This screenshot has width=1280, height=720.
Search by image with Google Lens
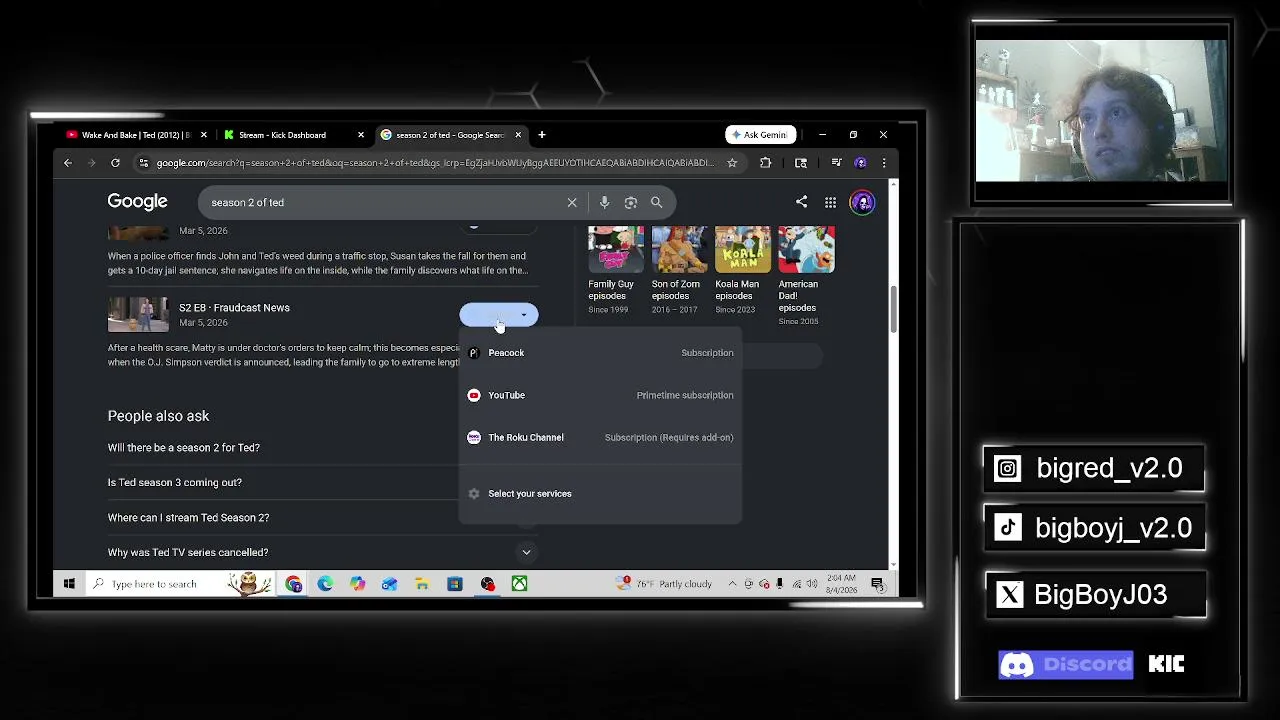630,202
